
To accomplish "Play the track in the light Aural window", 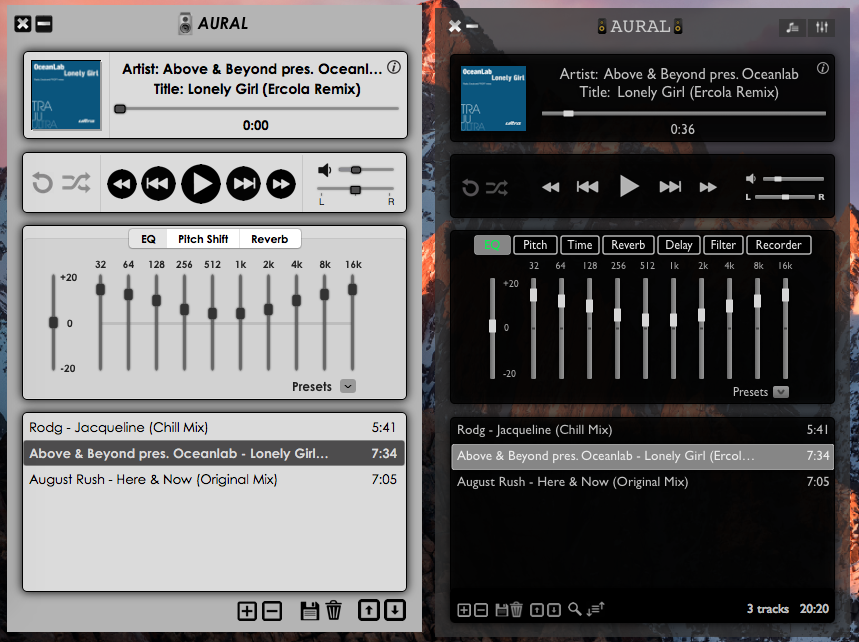I will point(201,184).
